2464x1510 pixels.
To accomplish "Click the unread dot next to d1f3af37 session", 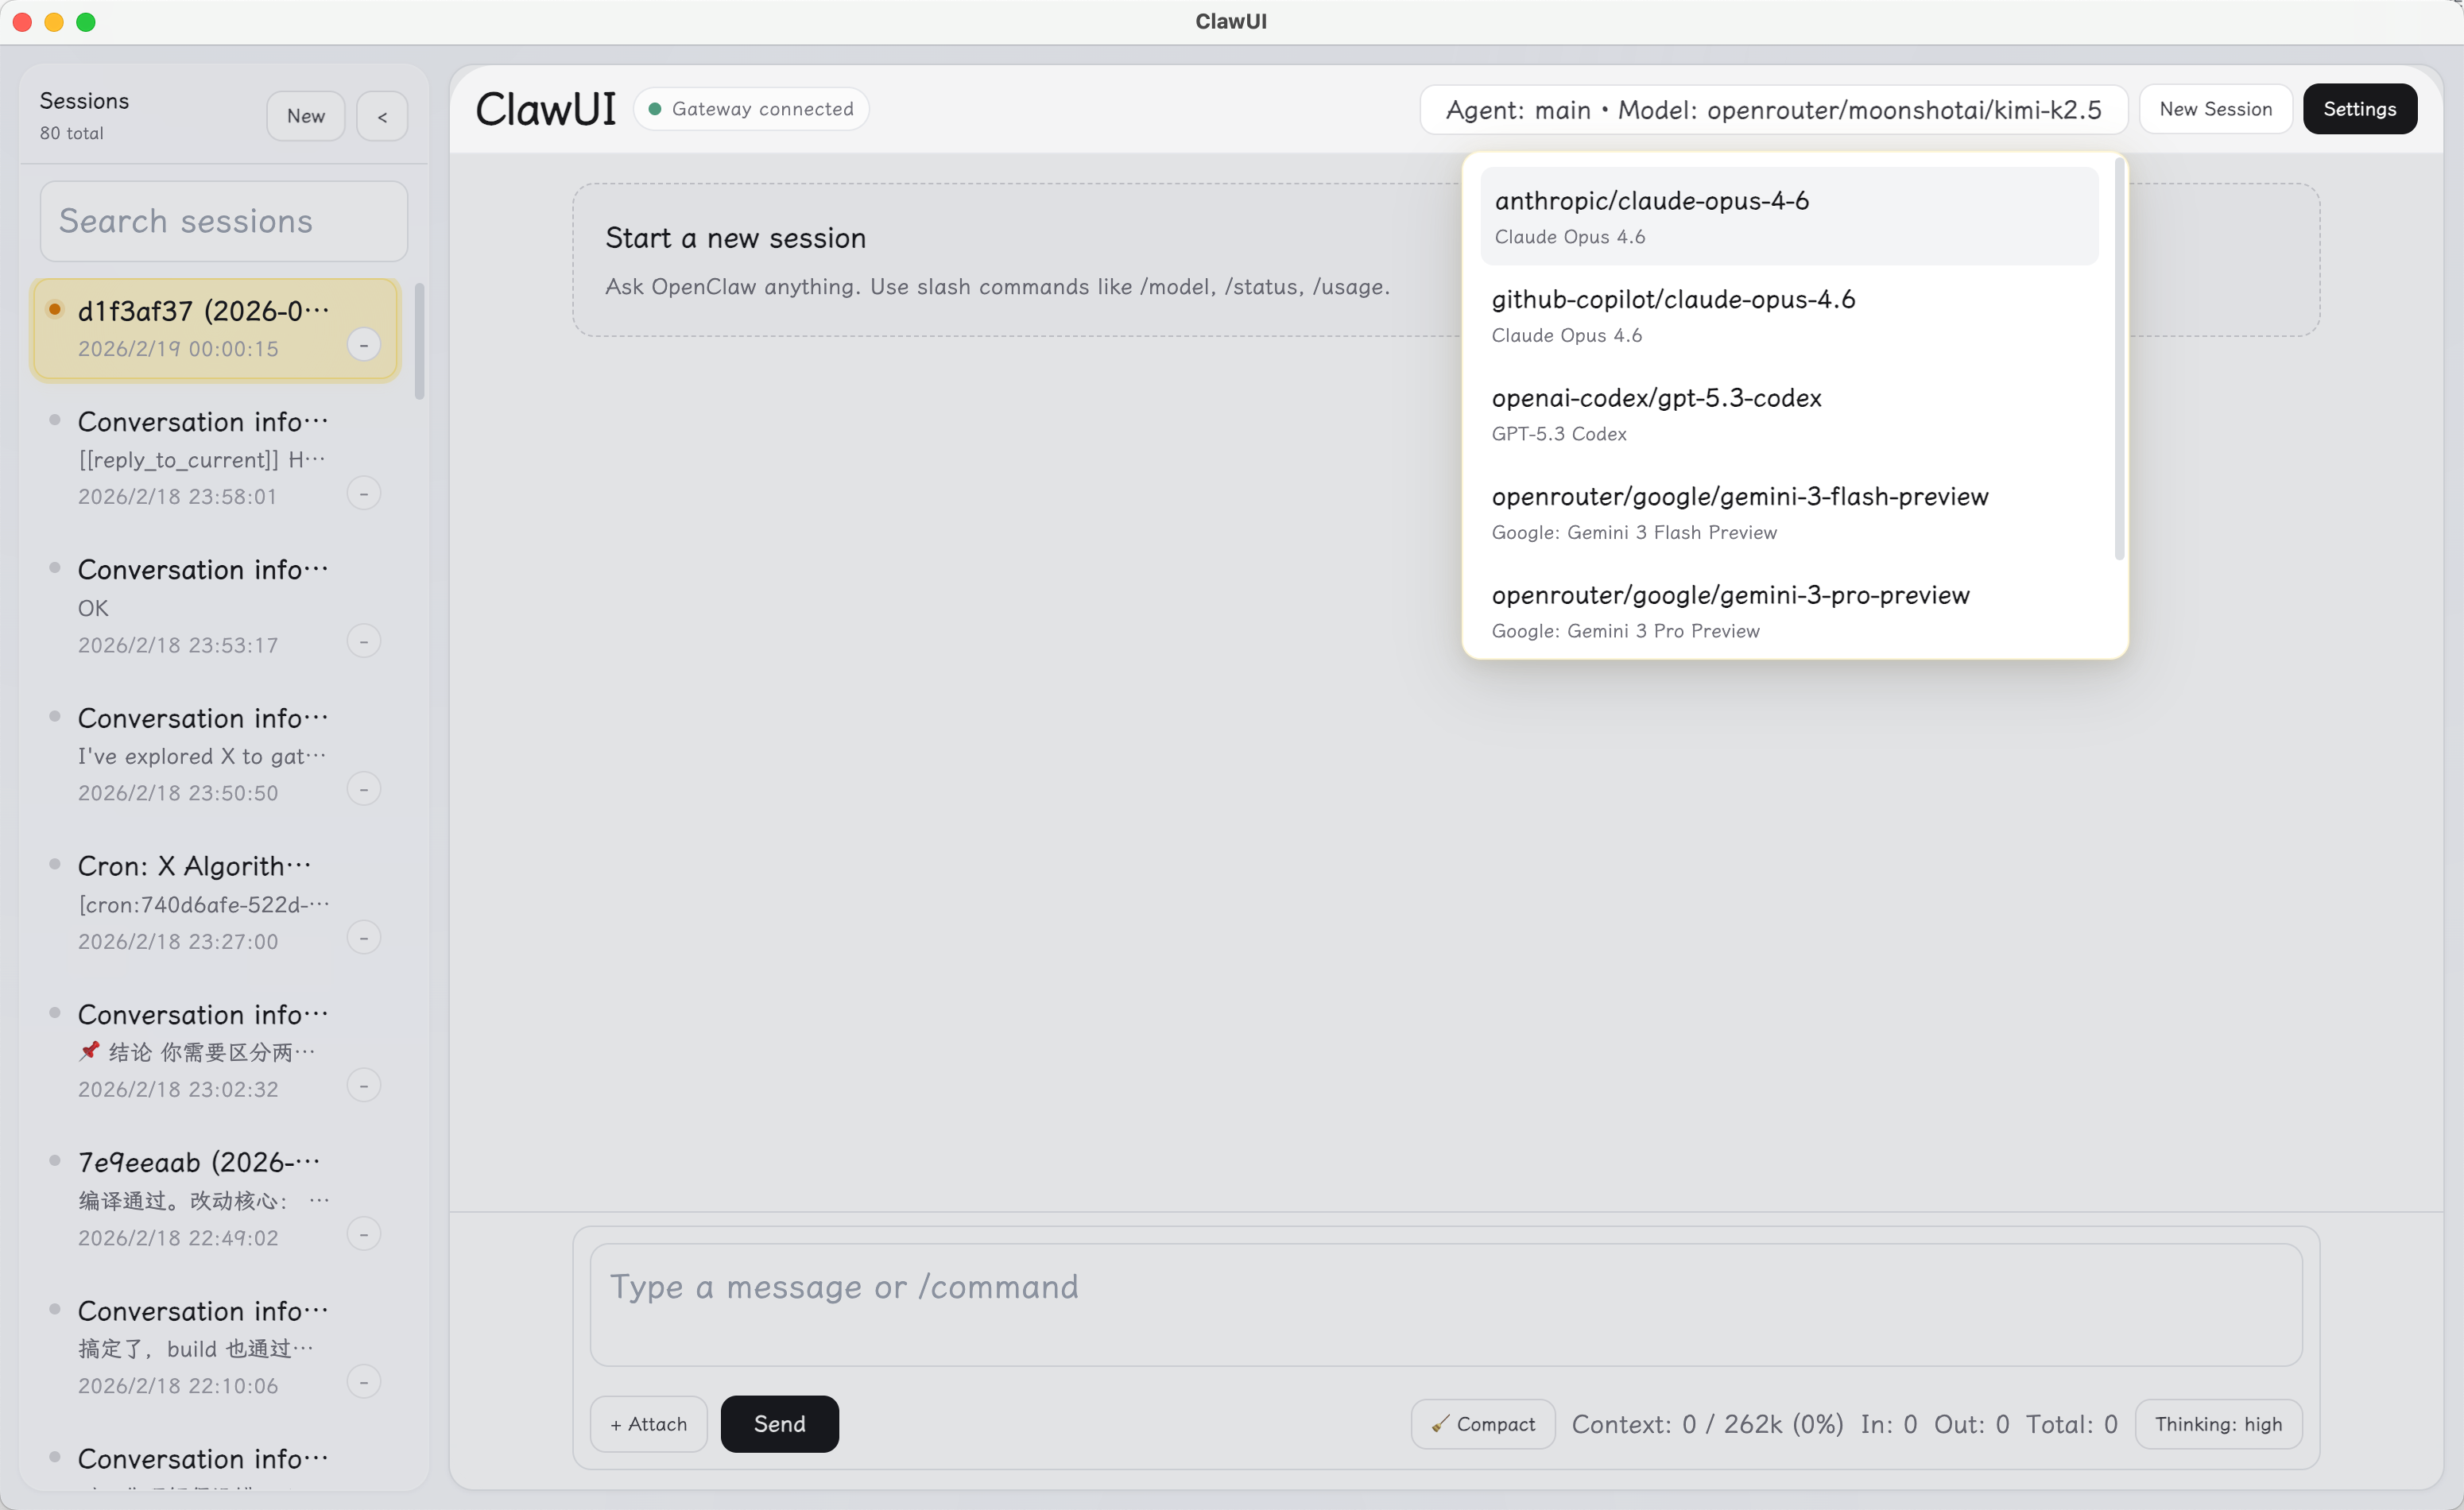I will pos(55,309).
